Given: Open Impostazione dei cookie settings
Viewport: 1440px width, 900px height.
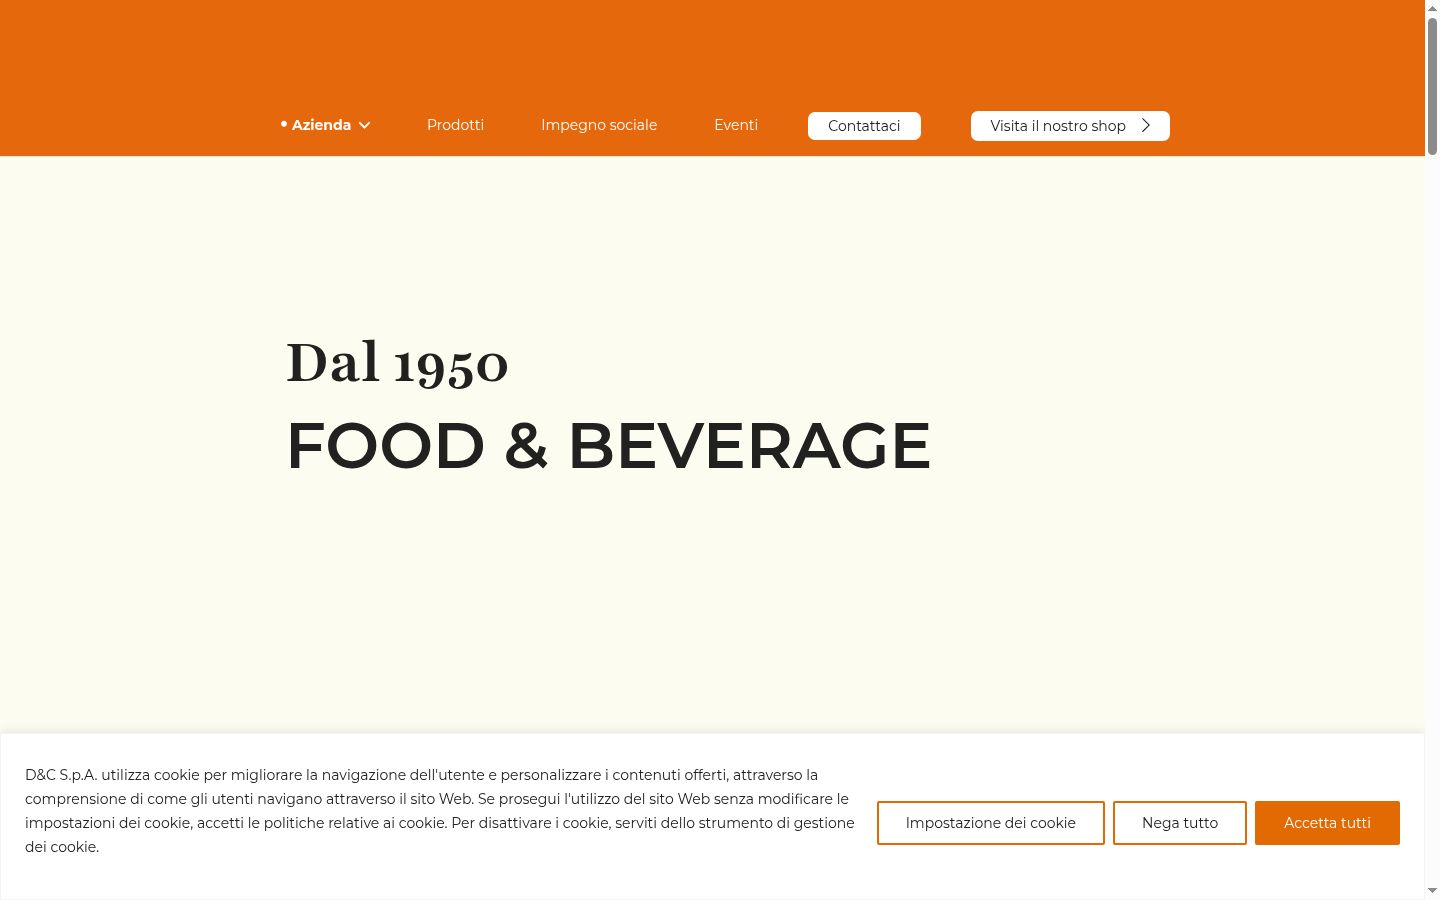Looking at the screenshot, I should coord(991,823).
